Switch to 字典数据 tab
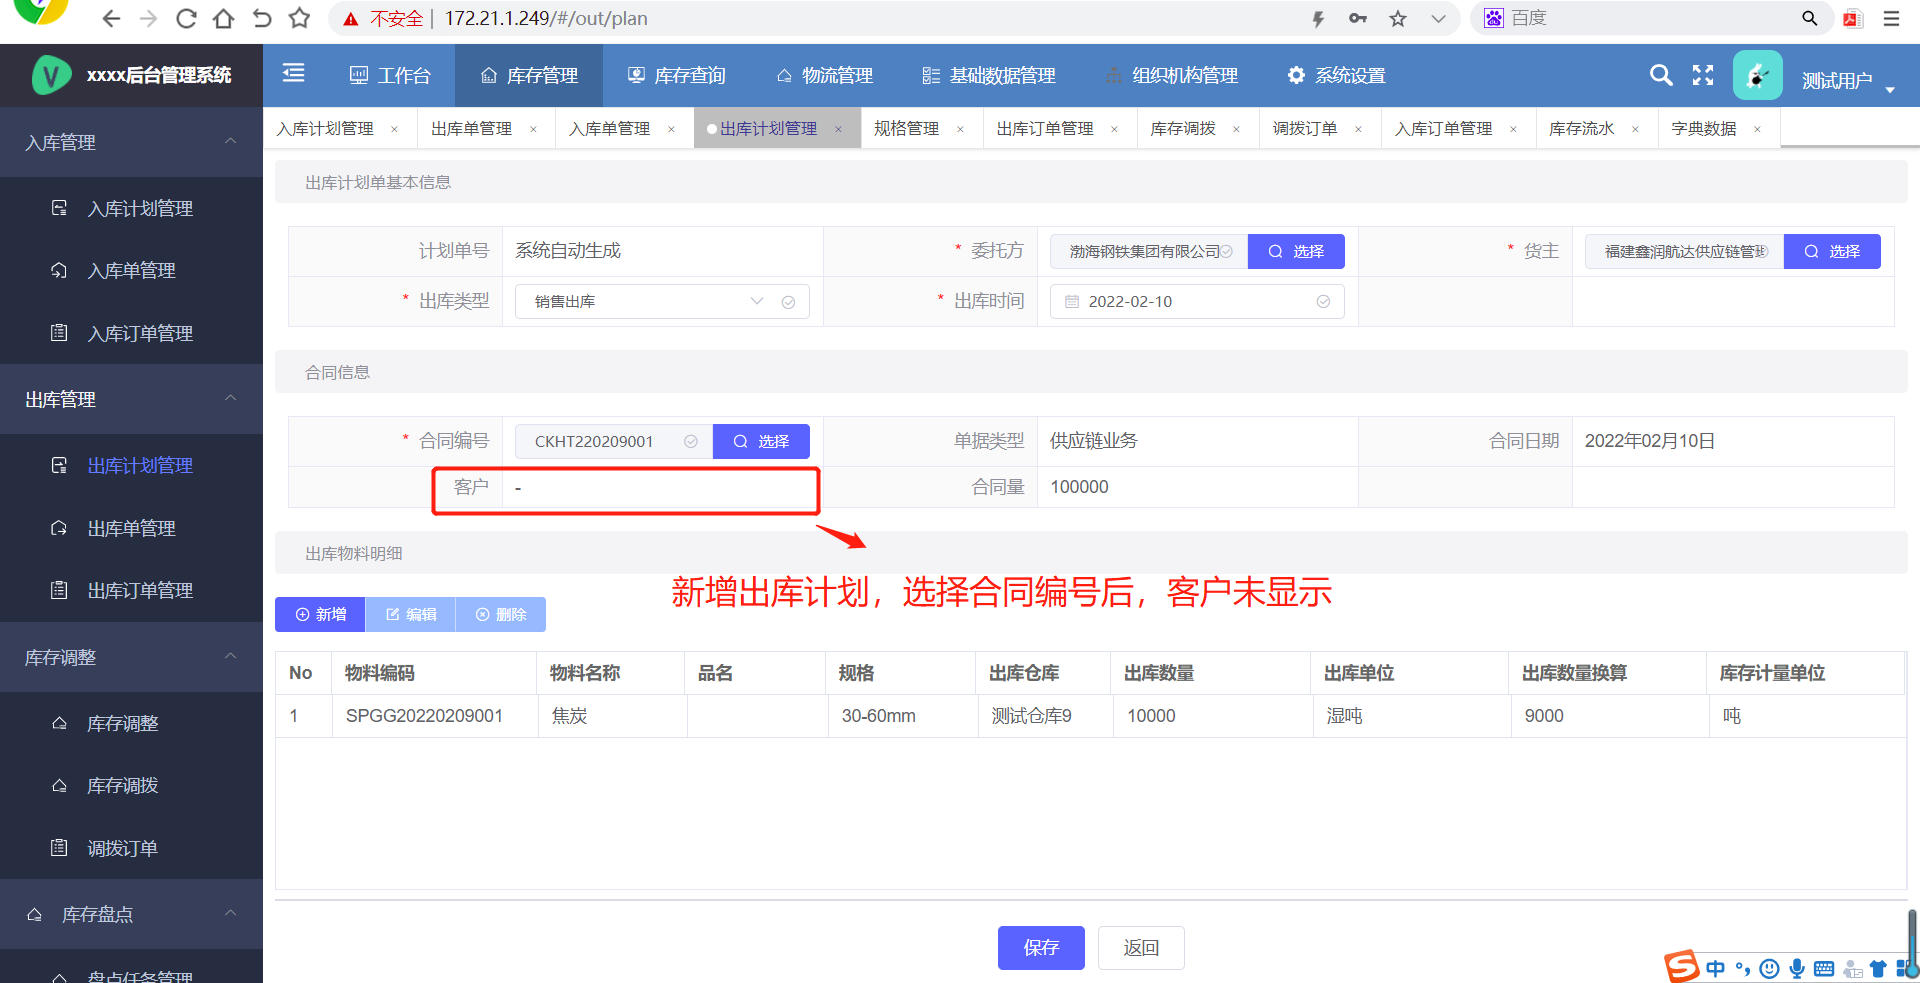Viewport: 1920px width, 983px height. tap(1703, 129)
